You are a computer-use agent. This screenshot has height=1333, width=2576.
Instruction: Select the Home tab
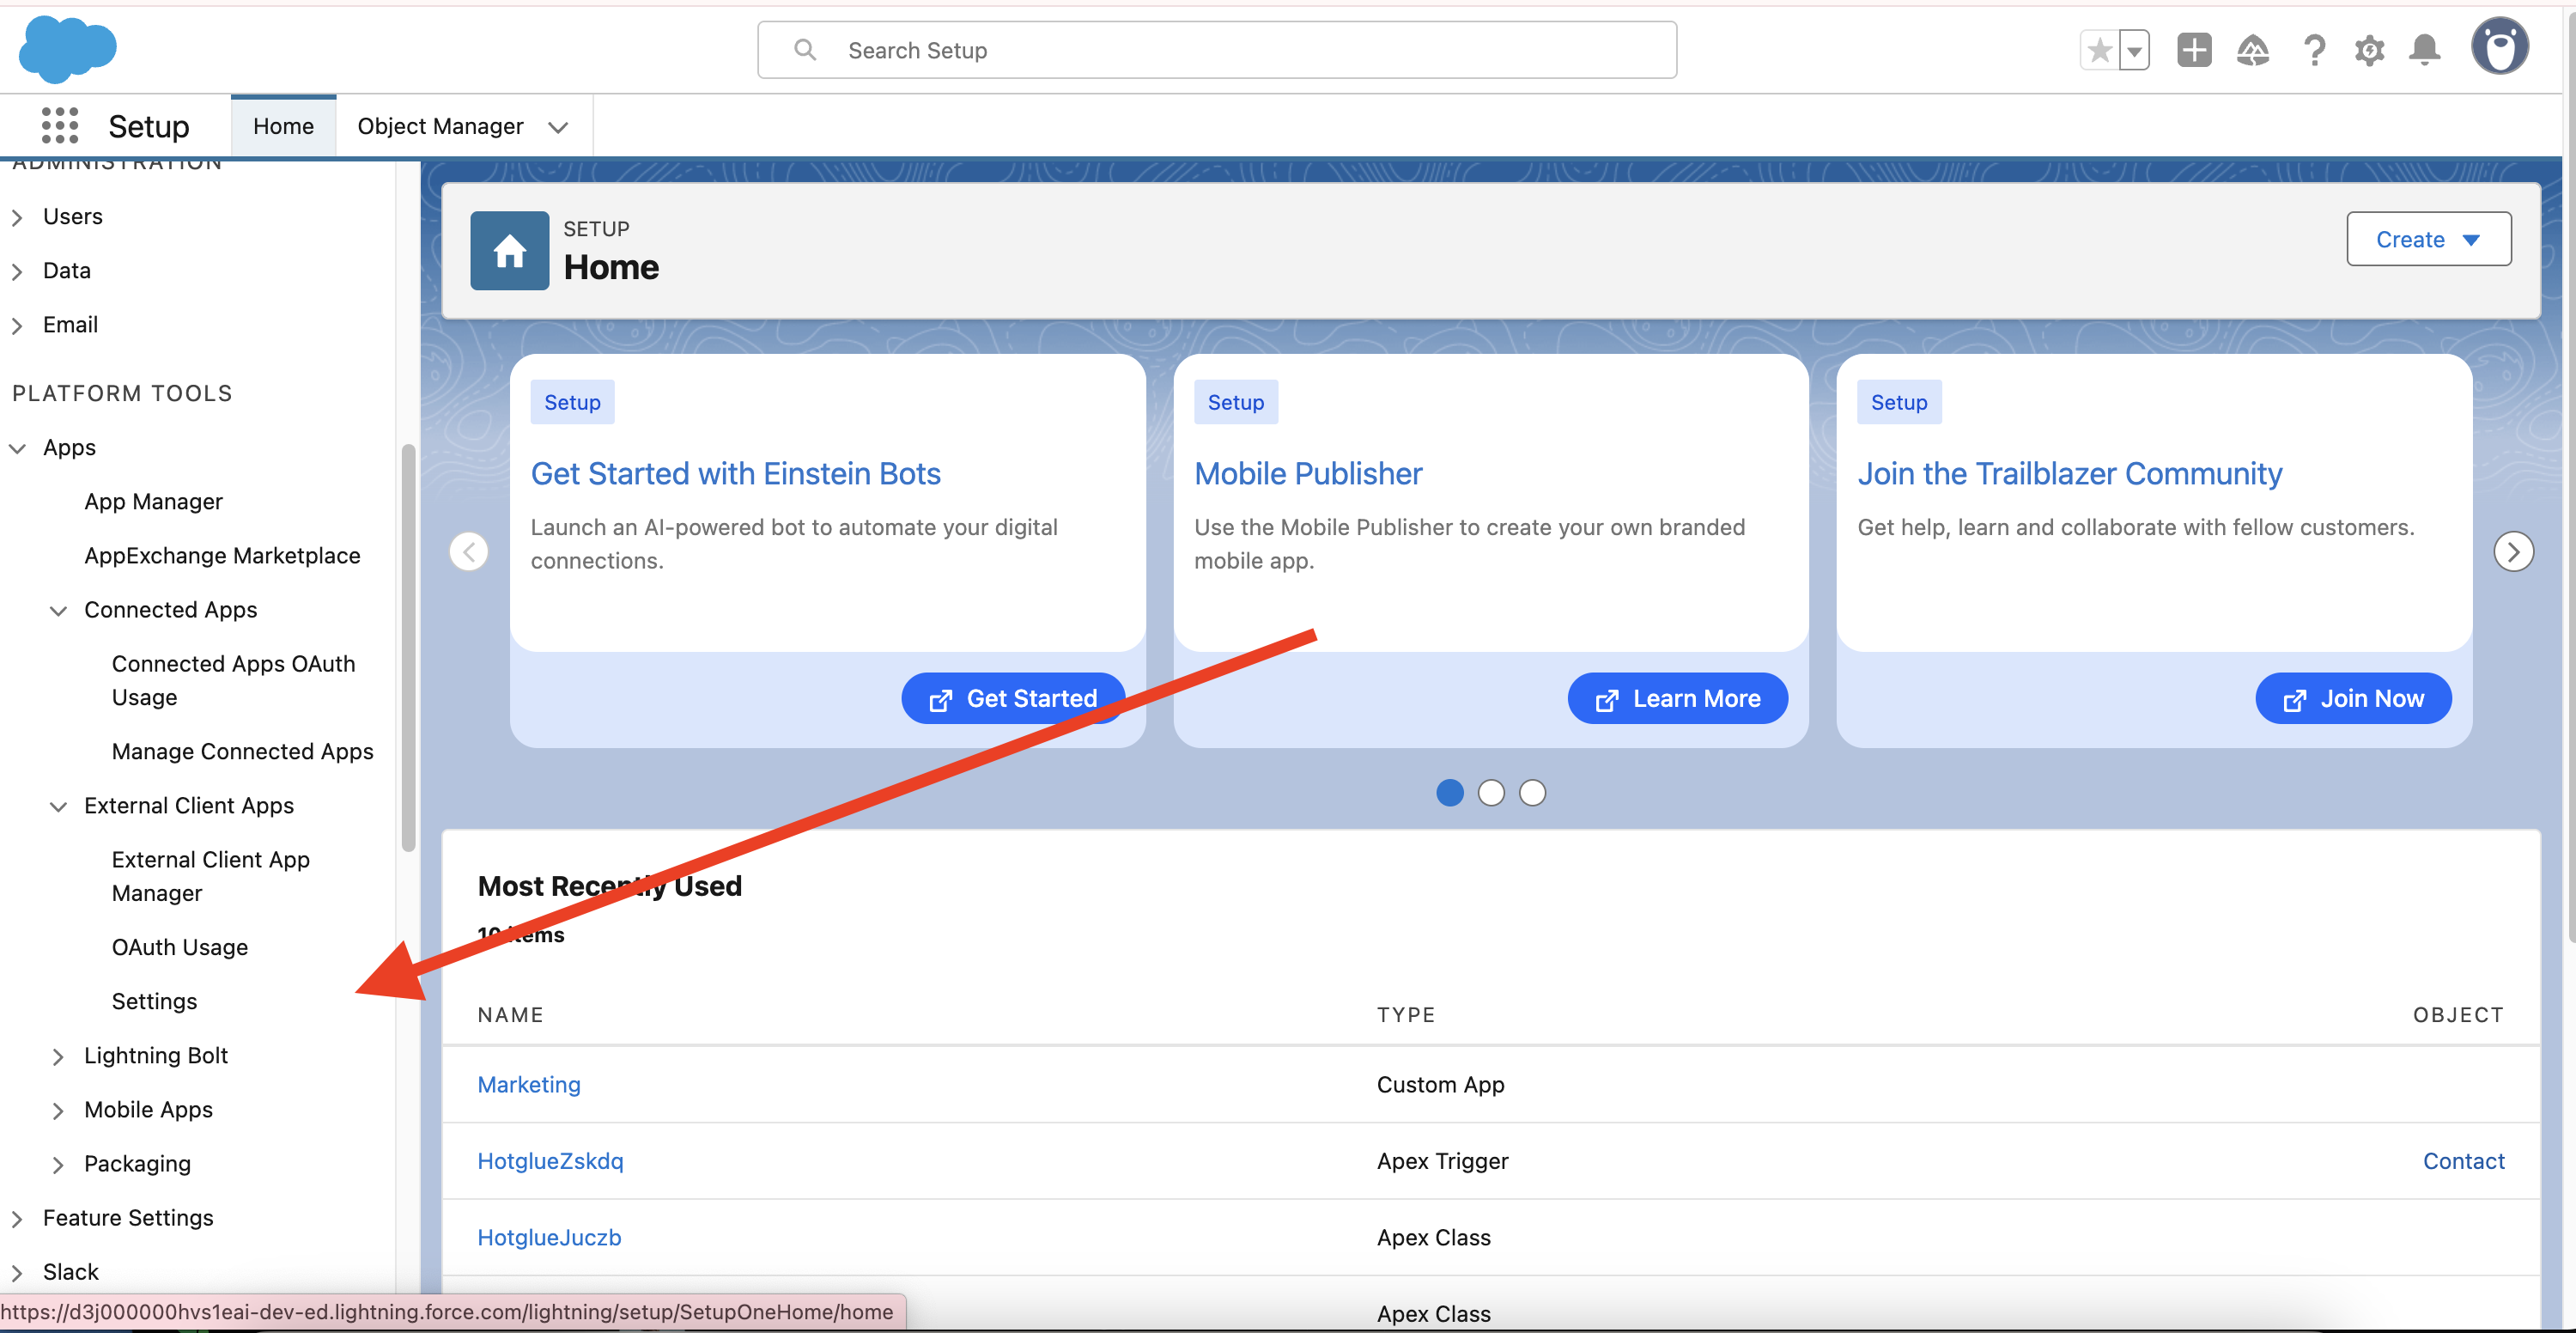click(283, 126)
